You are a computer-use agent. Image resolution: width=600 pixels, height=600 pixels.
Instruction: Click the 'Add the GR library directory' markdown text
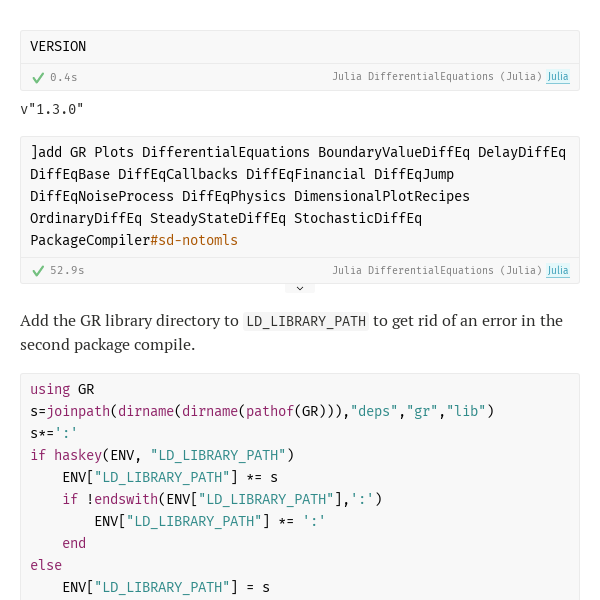tap(130, 321)
